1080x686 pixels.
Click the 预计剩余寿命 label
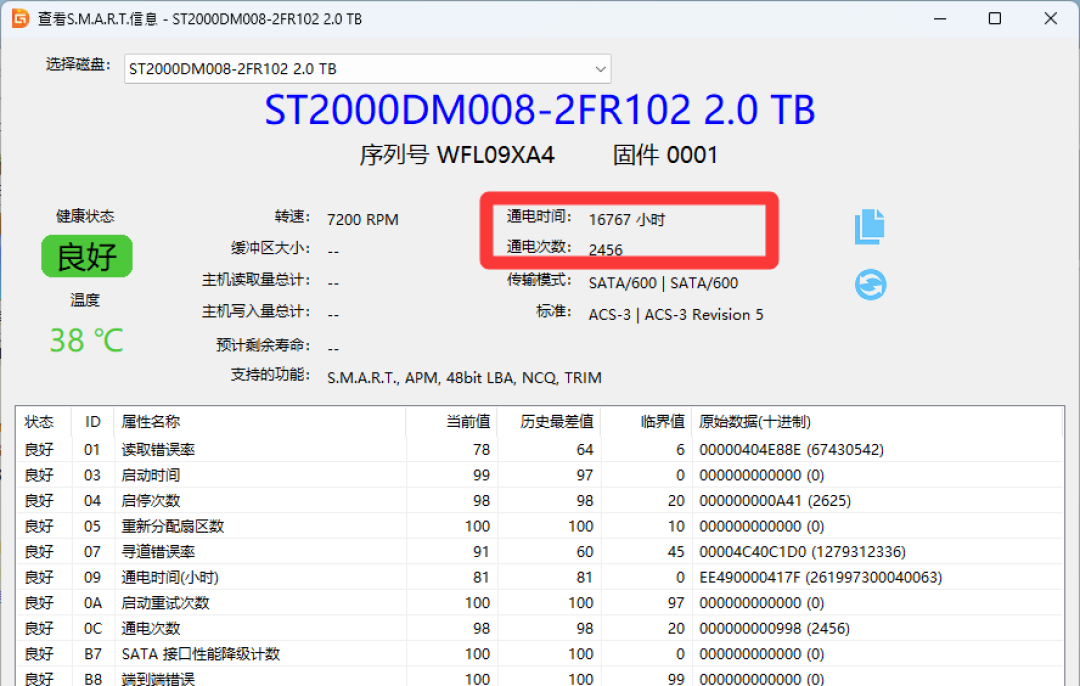click(263, 344)
